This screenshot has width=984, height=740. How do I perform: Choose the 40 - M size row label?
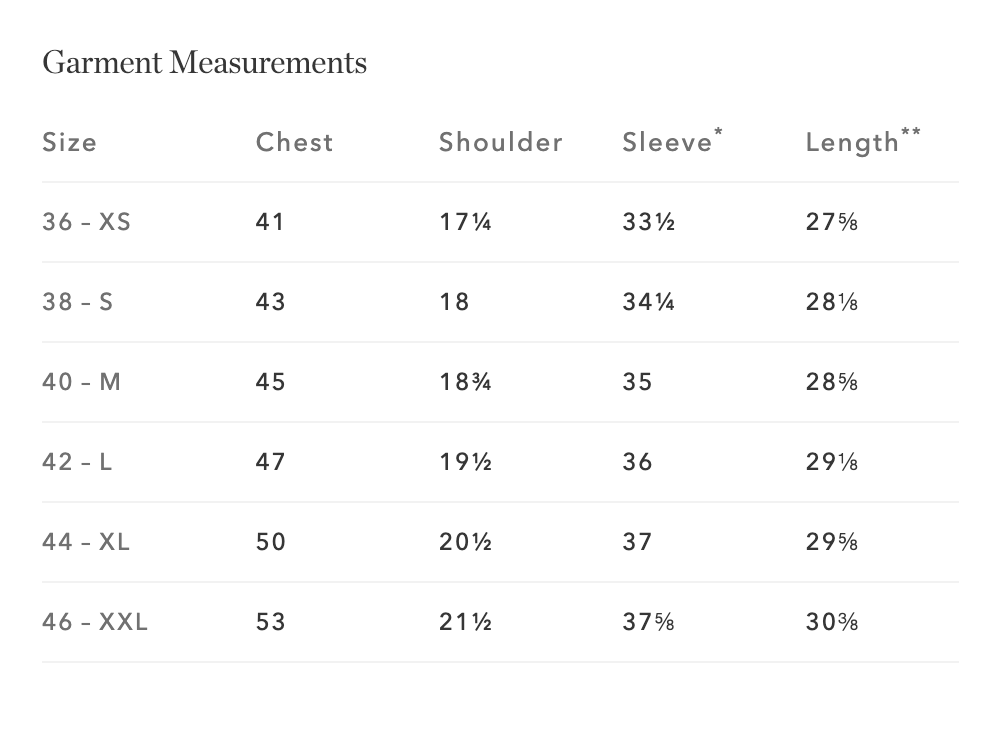(82, 382)
